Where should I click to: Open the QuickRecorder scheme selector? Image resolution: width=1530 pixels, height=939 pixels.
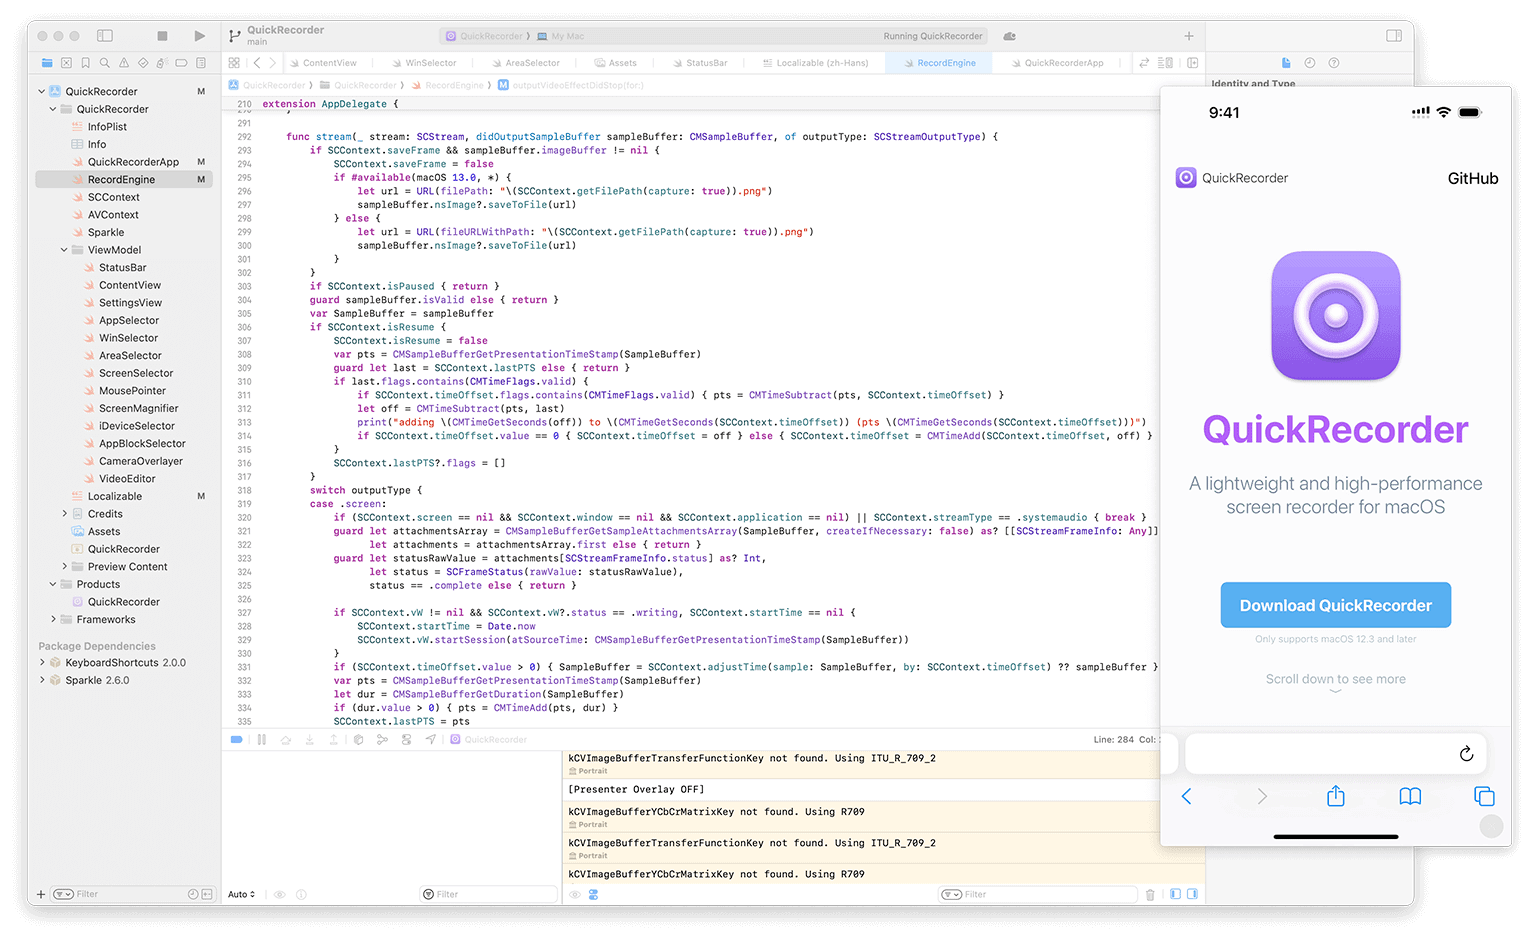[487, 36]
